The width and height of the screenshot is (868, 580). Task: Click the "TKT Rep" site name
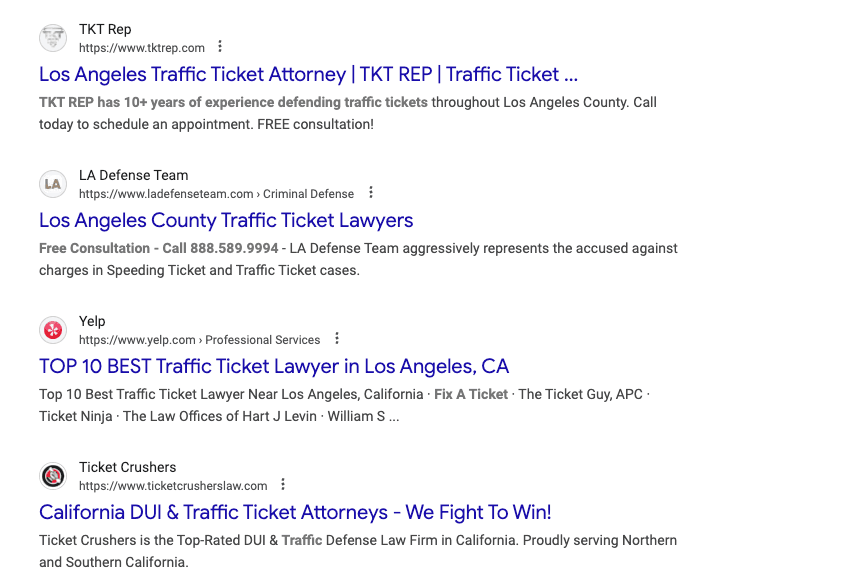(105, 29)
